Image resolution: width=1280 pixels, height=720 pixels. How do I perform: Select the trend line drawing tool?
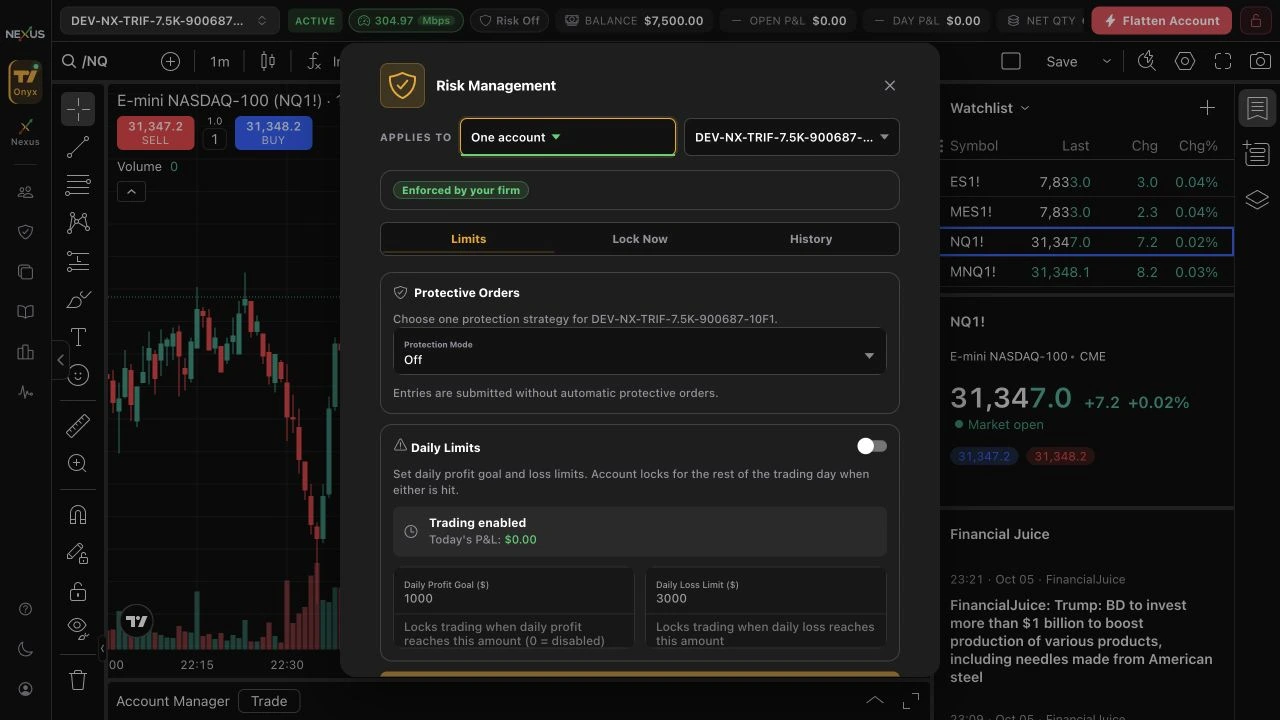click(x=78, y=147)
